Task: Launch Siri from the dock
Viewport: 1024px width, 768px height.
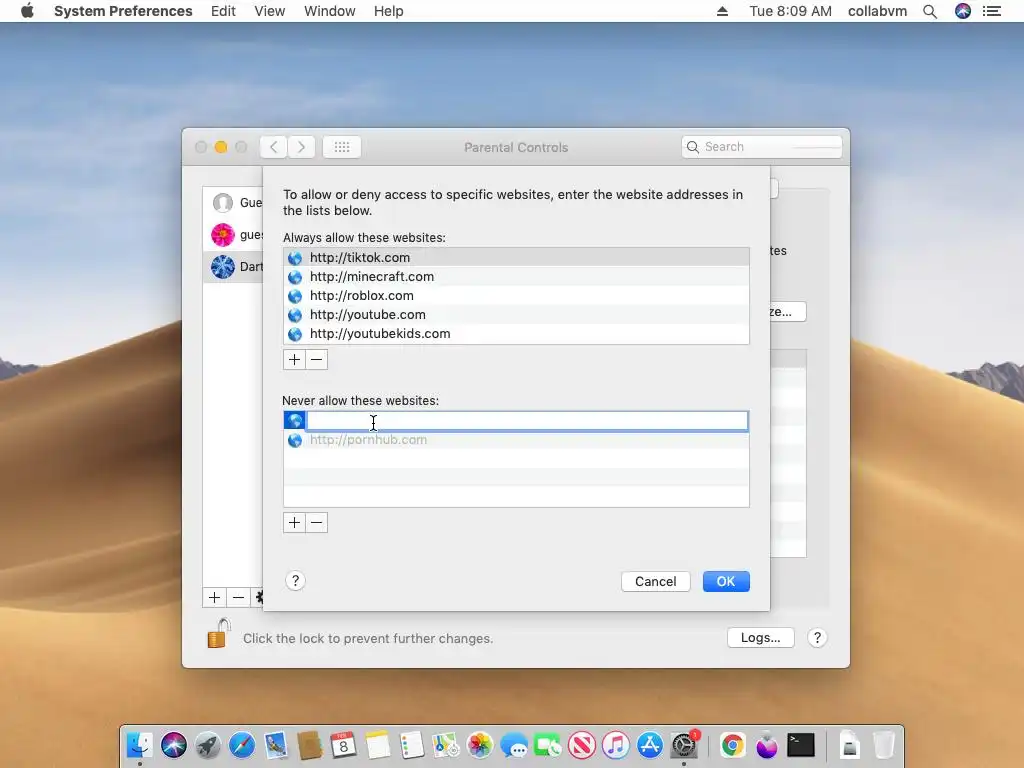Action: pyautogui.click(x=174, y=745)
